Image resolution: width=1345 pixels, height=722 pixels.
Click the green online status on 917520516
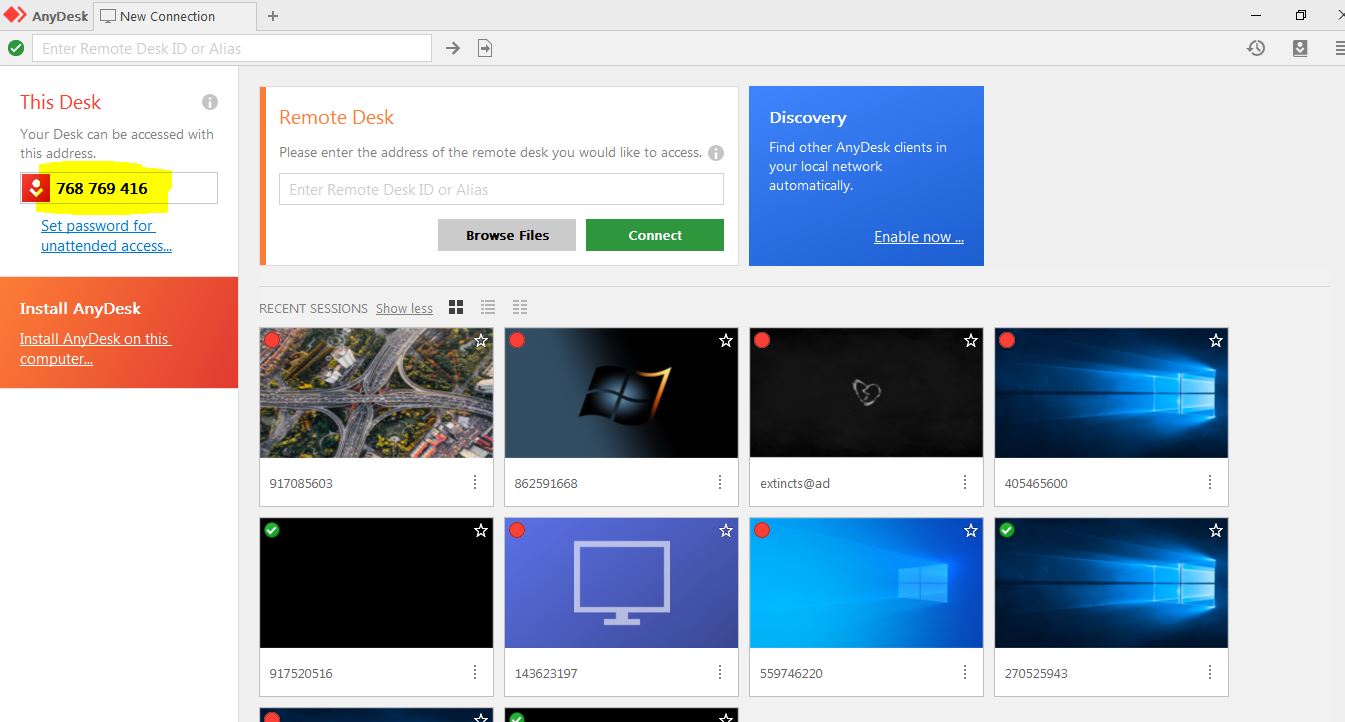pos(272,530)
